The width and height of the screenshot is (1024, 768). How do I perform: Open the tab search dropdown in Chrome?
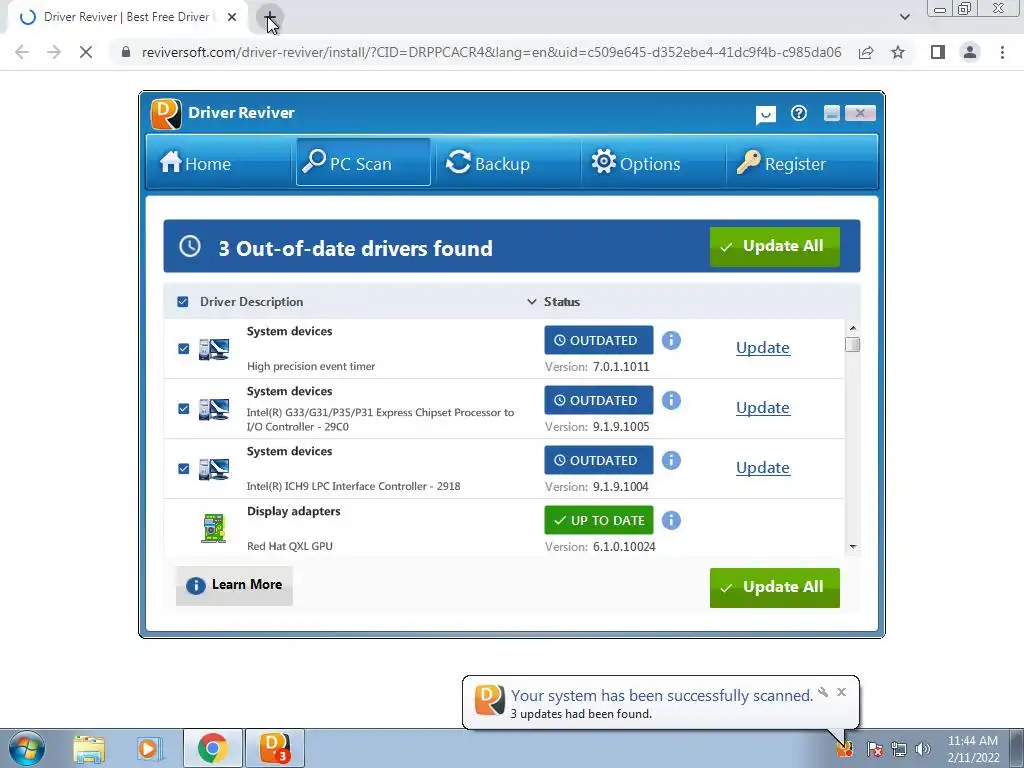pos(904,17)
